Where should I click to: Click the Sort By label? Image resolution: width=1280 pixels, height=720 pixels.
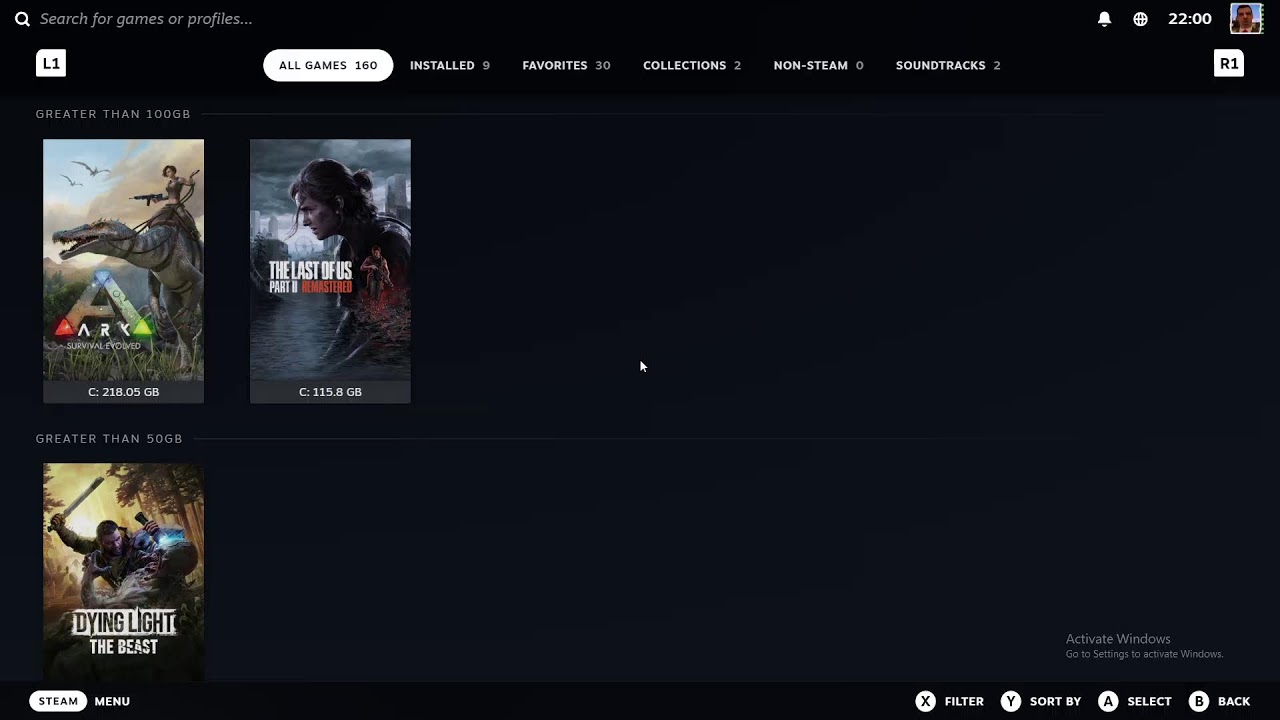[x=1055, y=701]
